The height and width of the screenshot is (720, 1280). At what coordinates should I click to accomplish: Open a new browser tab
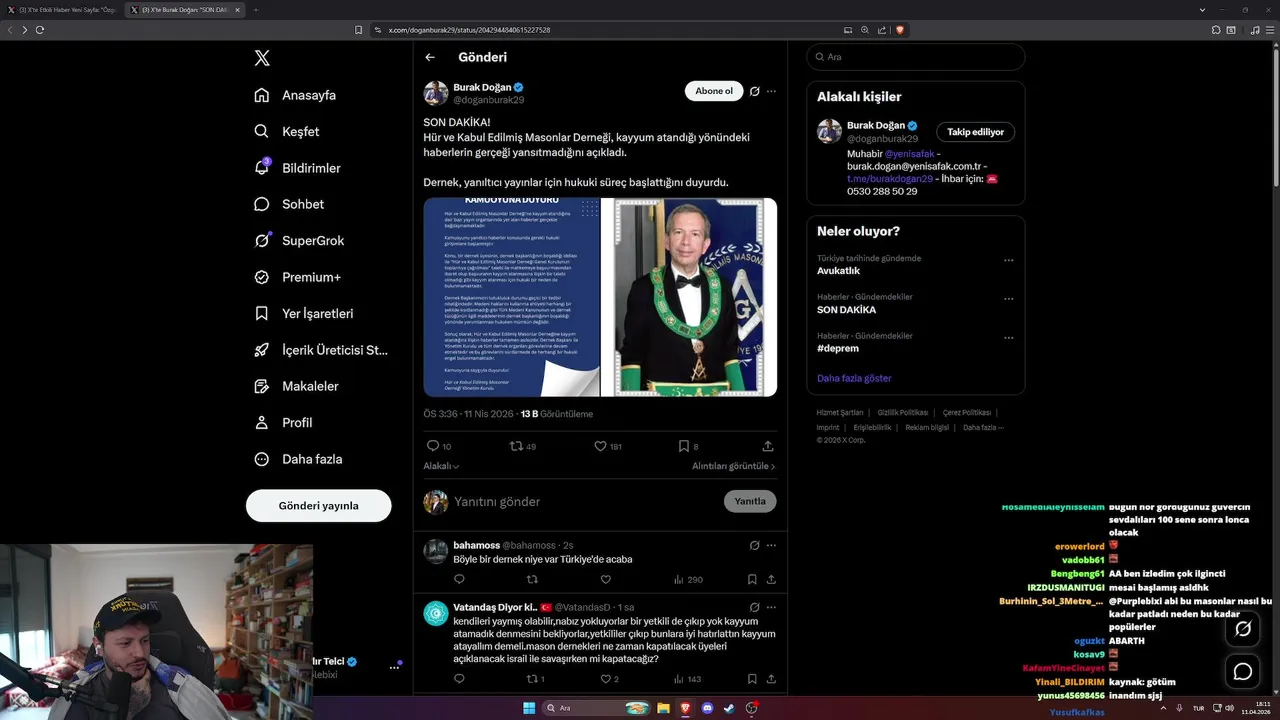click(x=255, y=9)
